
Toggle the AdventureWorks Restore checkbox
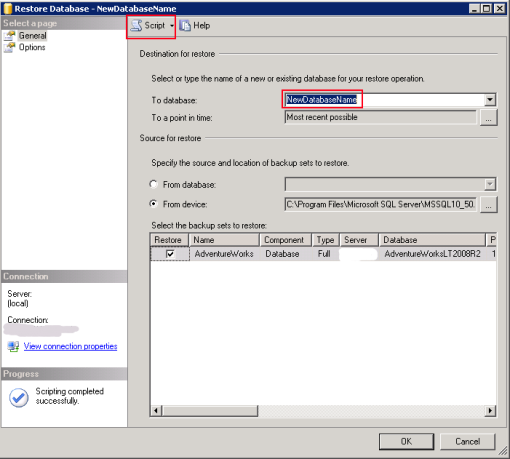point(170,254)
